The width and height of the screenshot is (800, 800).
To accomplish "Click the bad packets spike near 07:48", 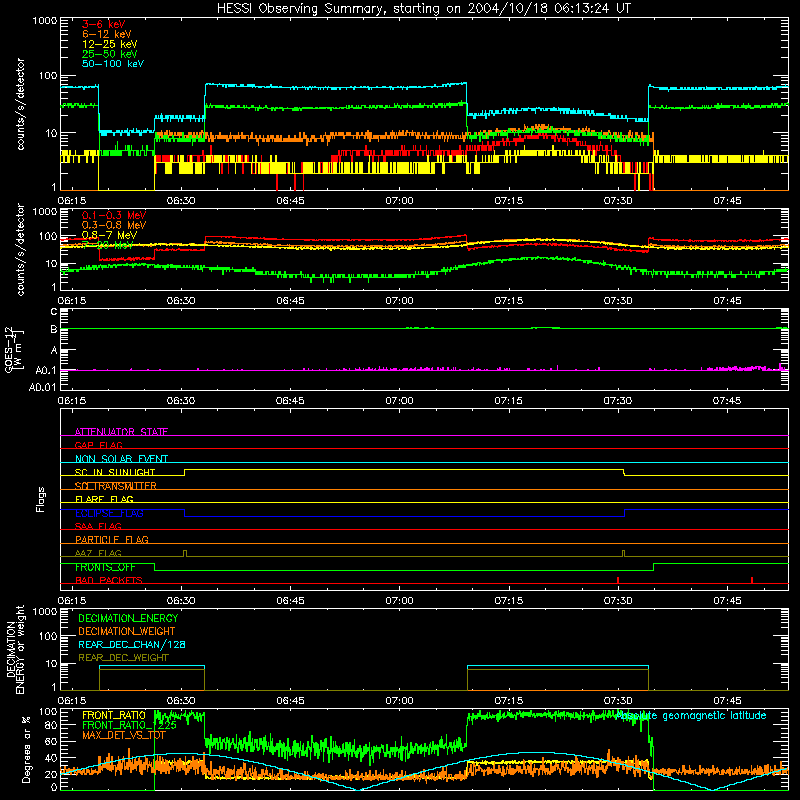I will (752, 580).
